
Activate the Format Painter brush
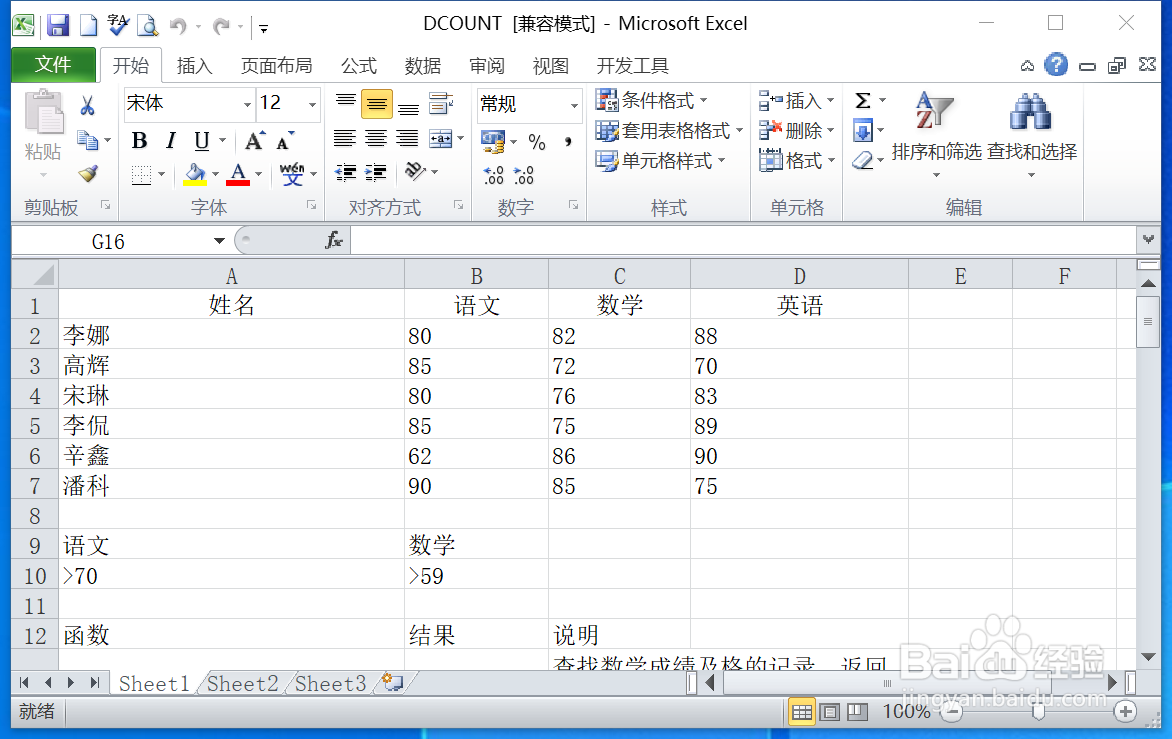pos(88,173)
